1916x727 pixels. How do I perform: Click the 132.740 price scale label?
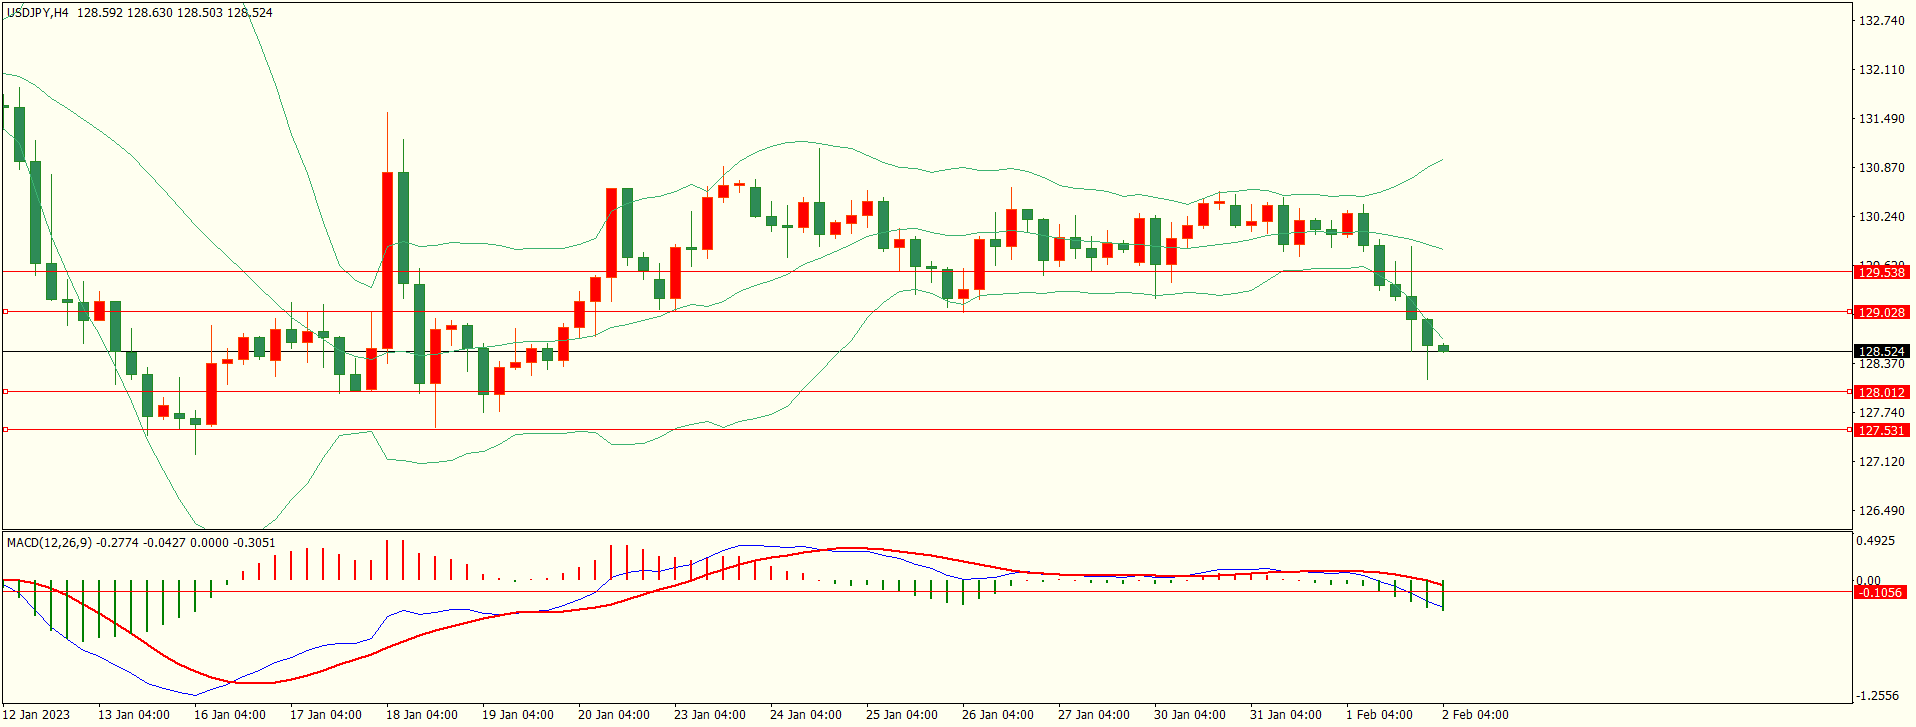click(1880, 20)
